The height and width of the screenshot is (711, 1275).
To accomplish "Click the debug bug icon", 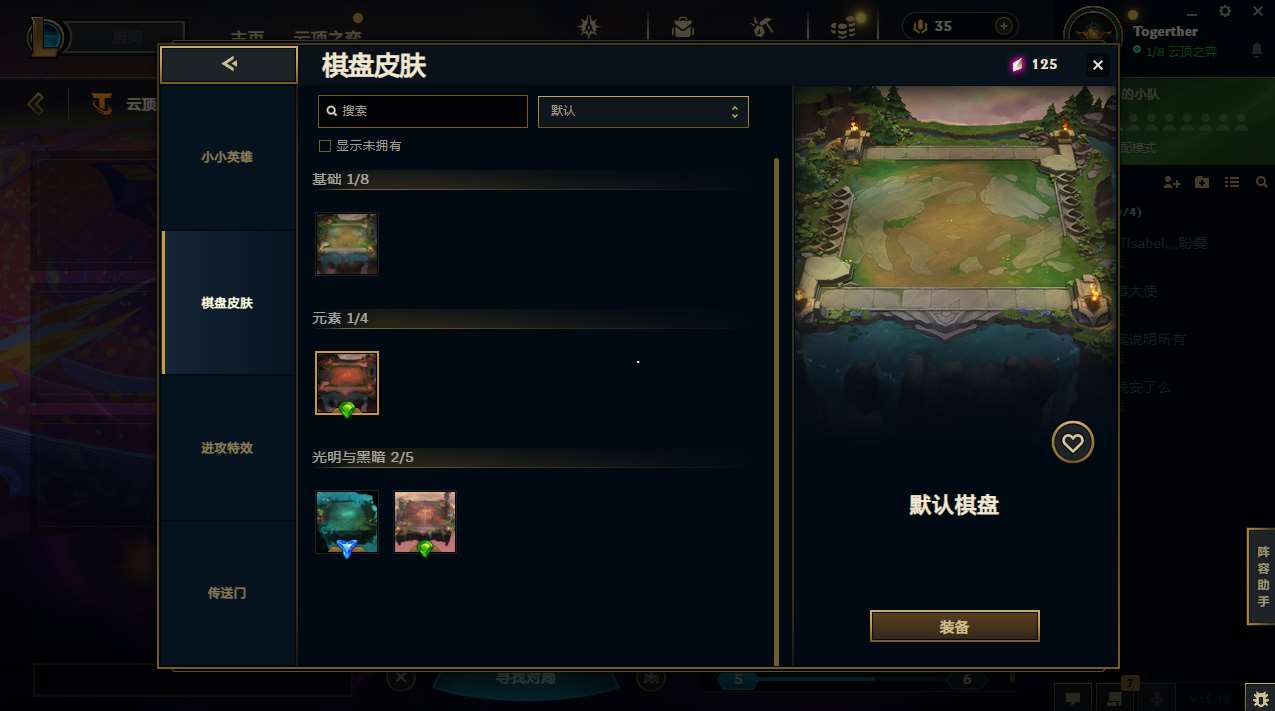I will coord(1259,697).
